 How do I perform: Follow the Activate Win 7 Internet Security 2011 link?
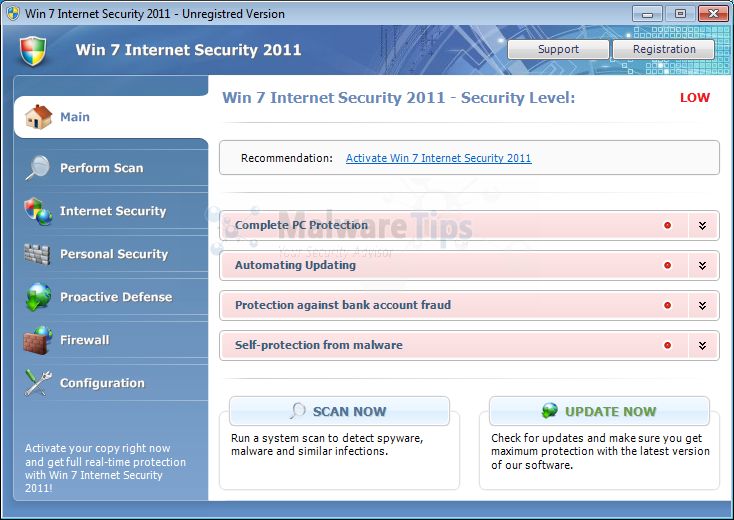point(438,158)
